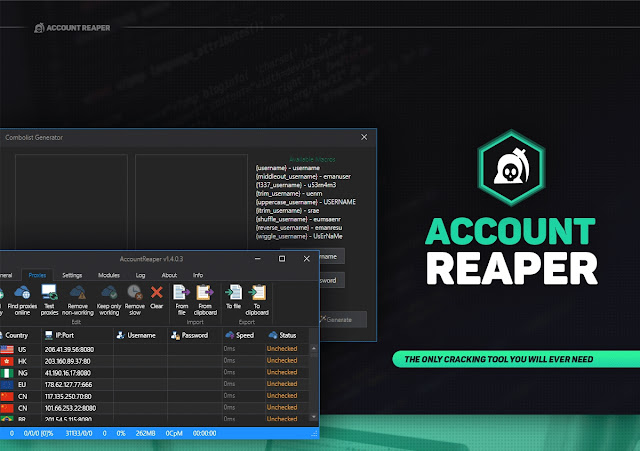Viewport: 640px width, 451px height.
Task: Open the About tab
Action: pyautogui.click(x=169, y=275)
